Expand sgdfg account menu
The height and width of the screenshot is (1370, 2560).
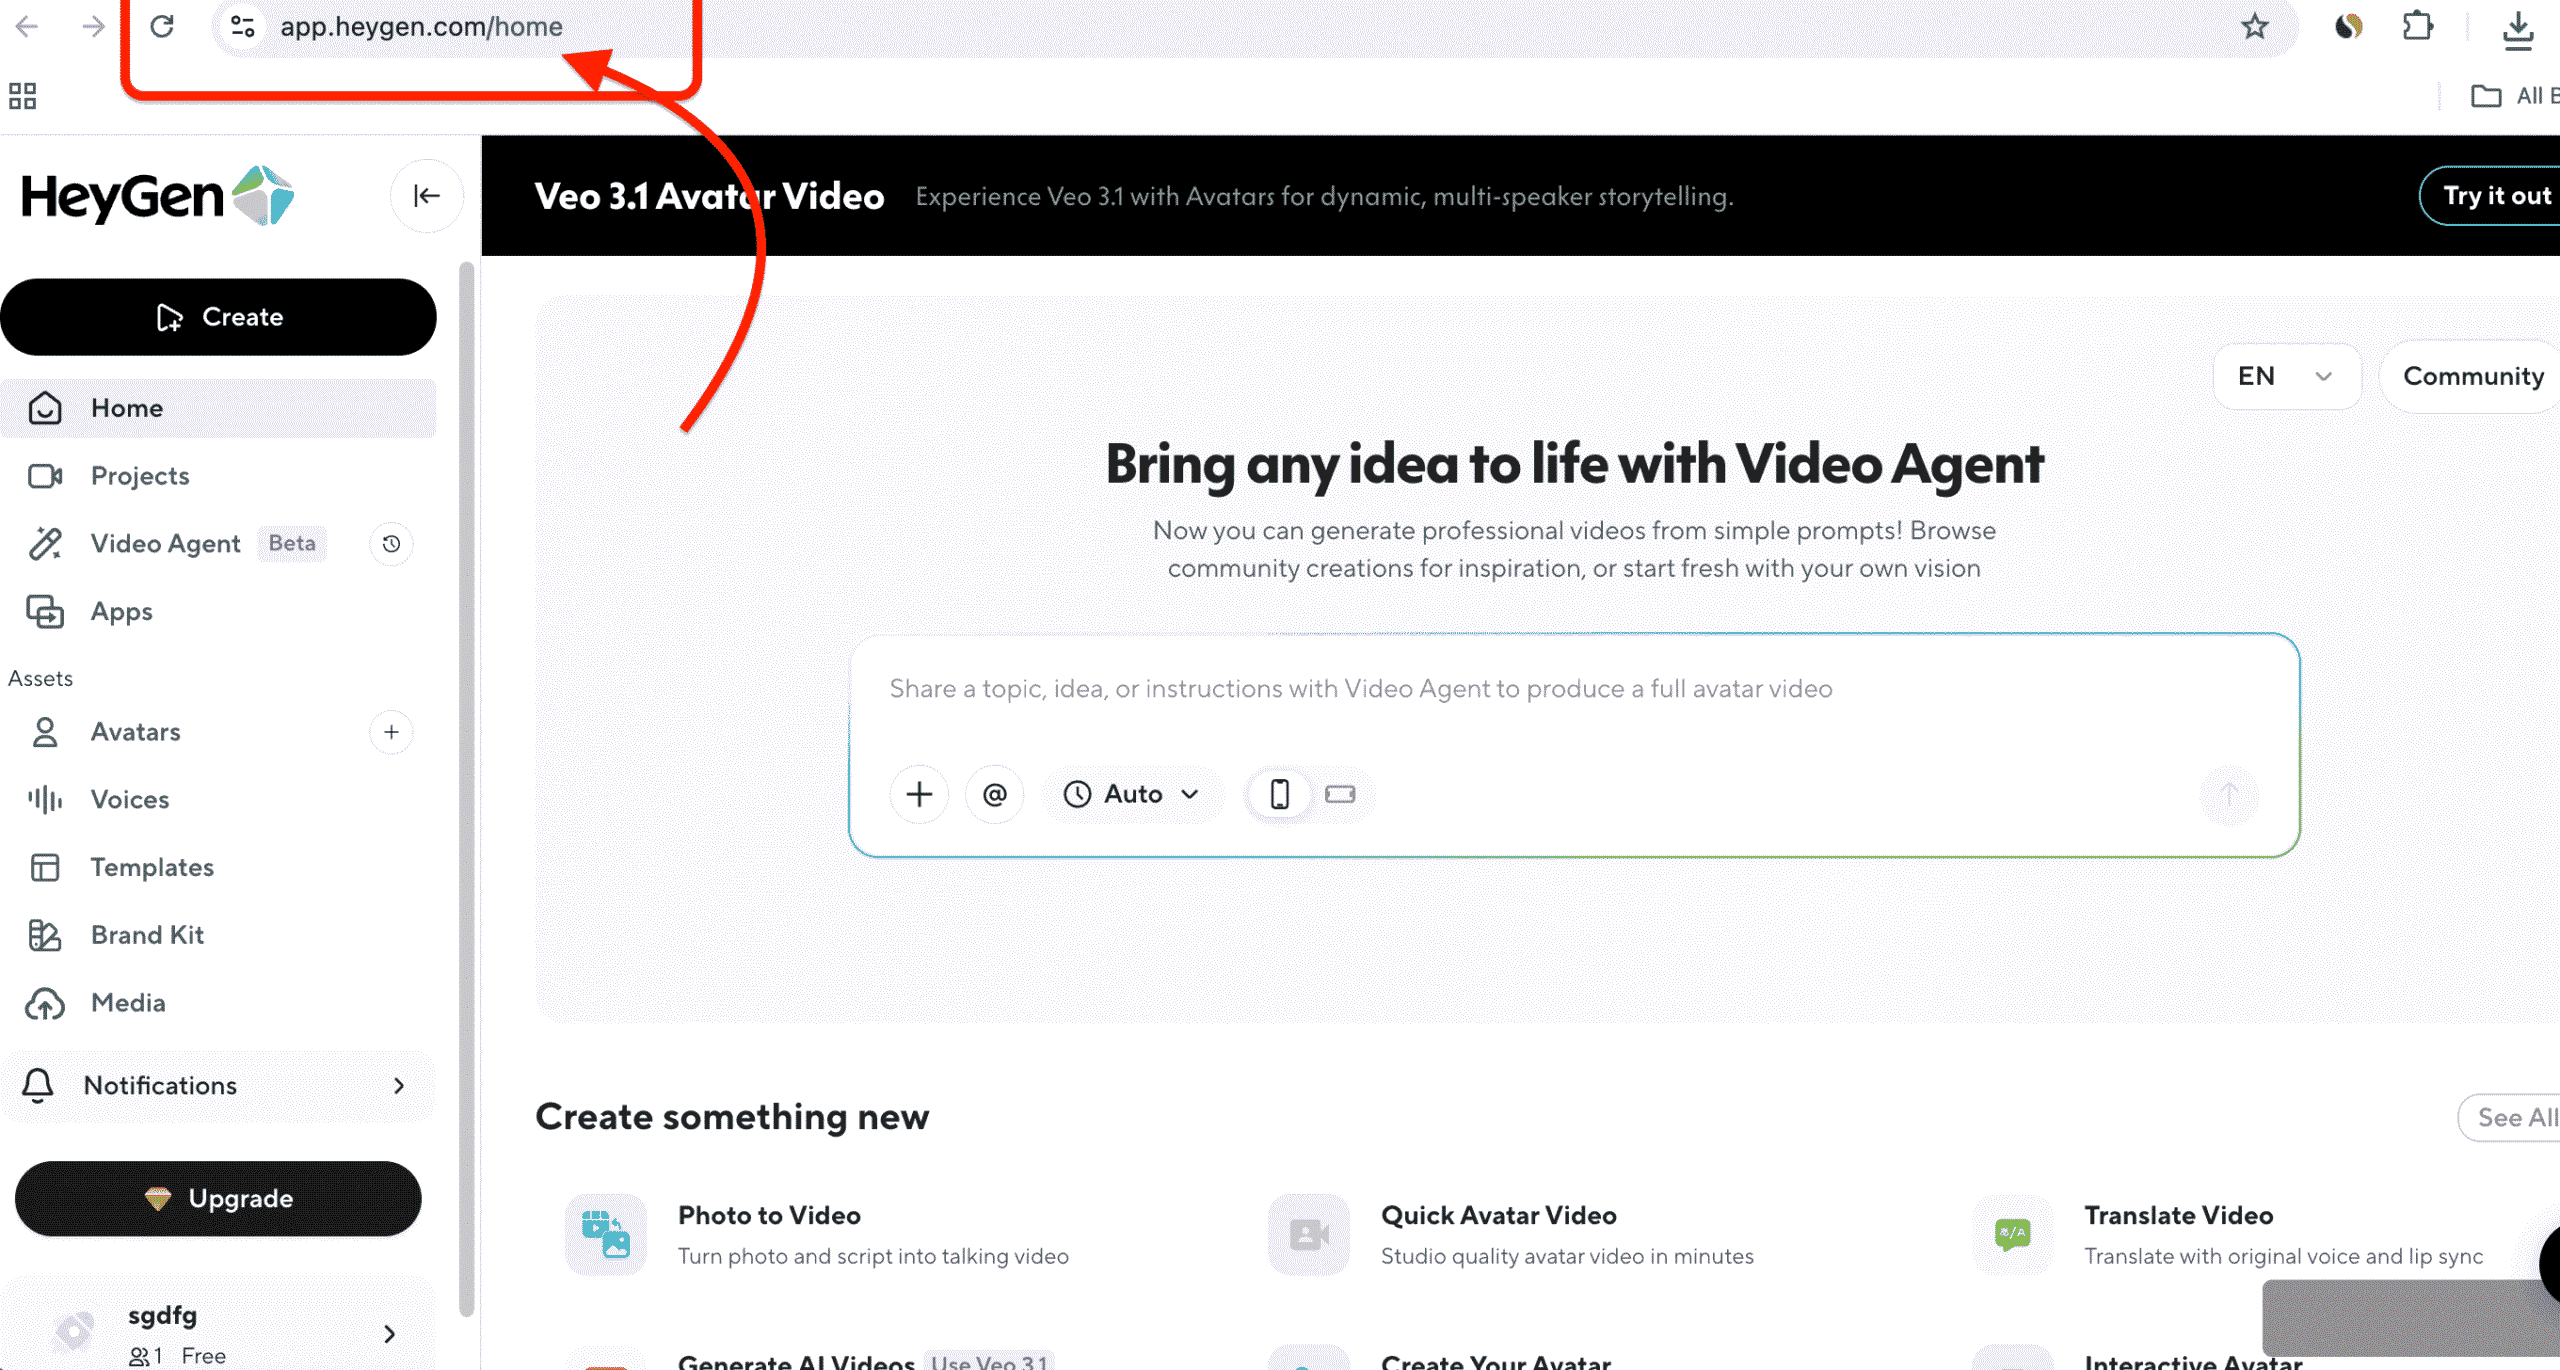[389, 1333]
